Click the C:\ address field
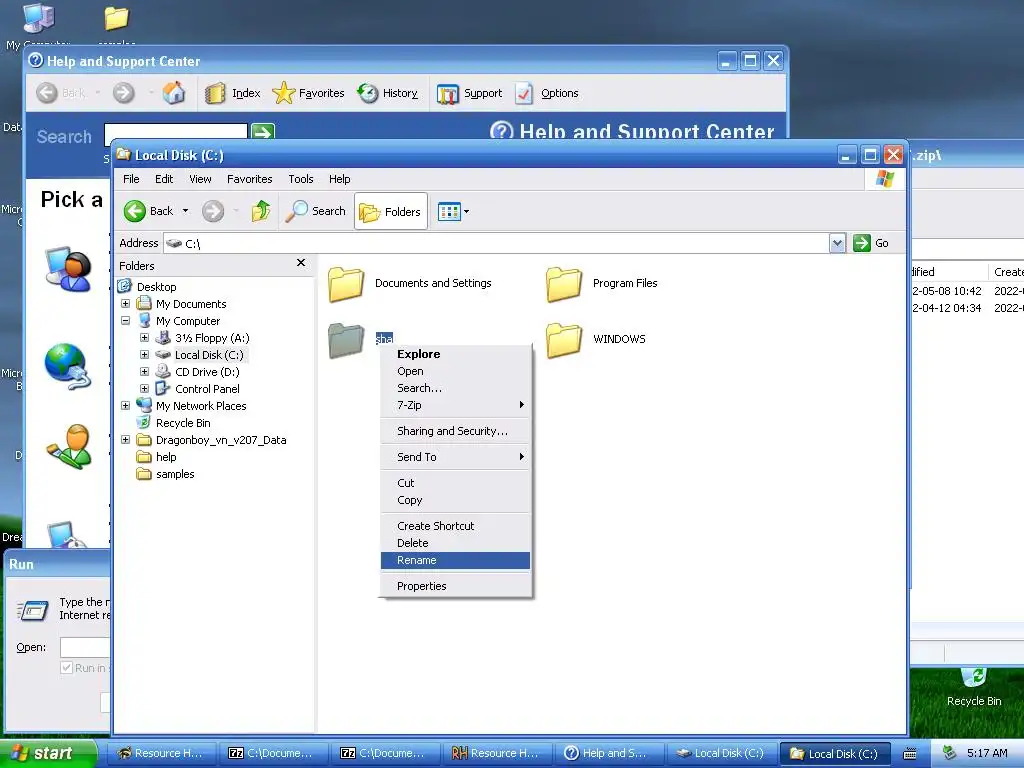The width and height of the screenshot is (1024, 768). [x=496, y=243]
